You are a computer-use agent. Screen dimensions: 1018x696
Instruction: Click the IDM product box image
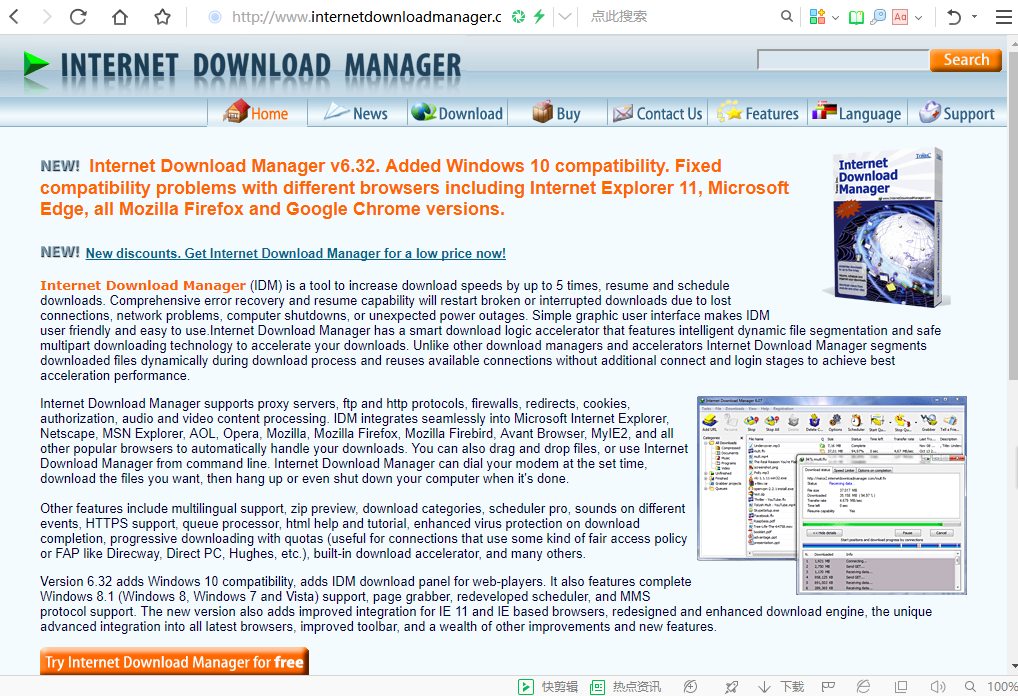[x=886, y=227]
